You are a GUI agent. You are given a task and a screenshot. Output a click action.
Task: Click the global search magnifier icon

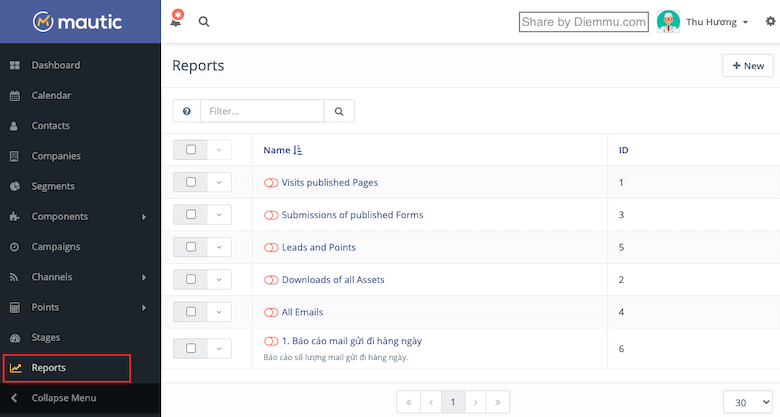(204, 21)
